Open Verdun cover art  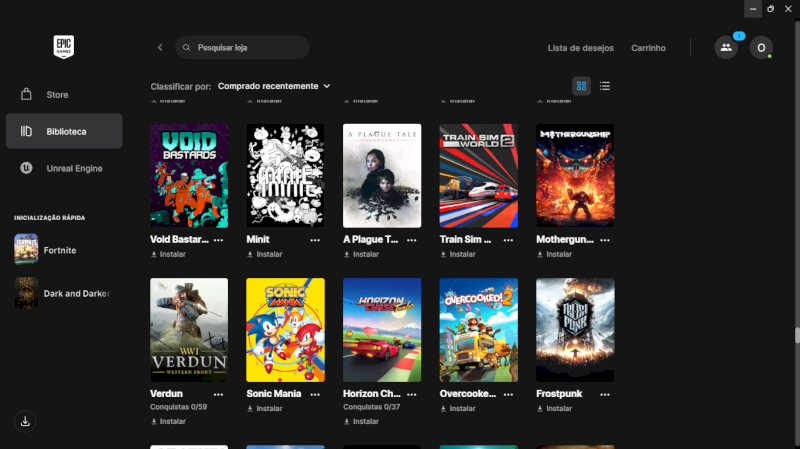[189, 330]
